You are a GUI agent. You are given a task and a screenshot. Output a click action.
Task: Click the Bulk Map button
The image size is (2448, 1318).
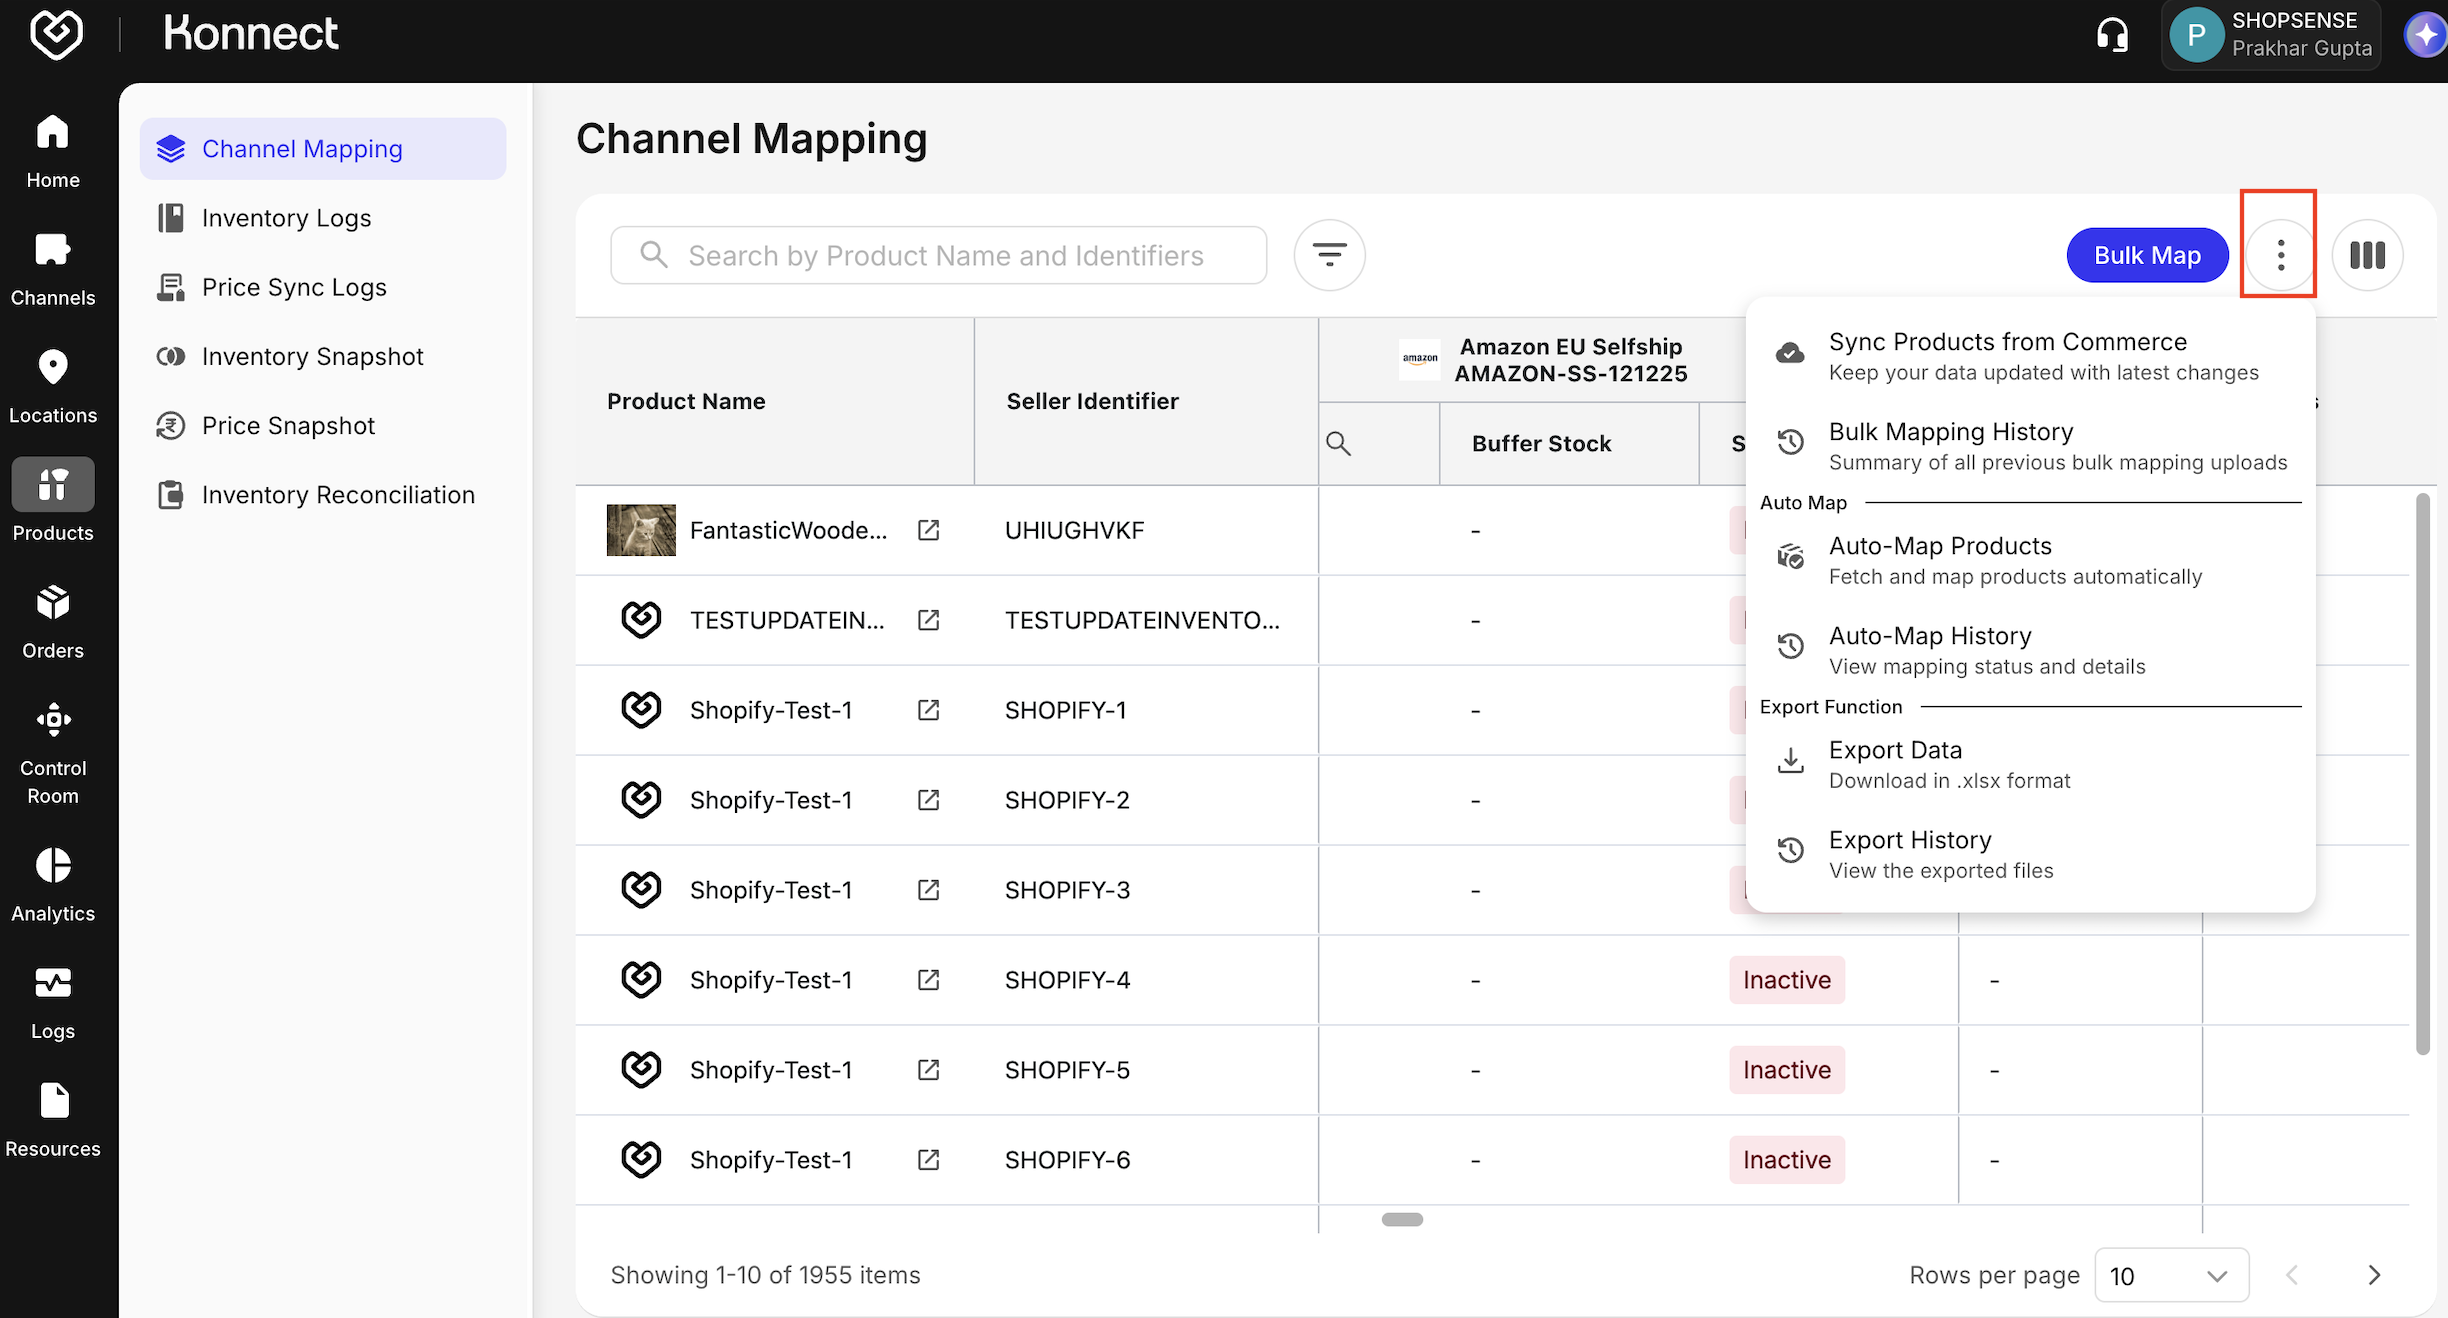(2147, 255)
